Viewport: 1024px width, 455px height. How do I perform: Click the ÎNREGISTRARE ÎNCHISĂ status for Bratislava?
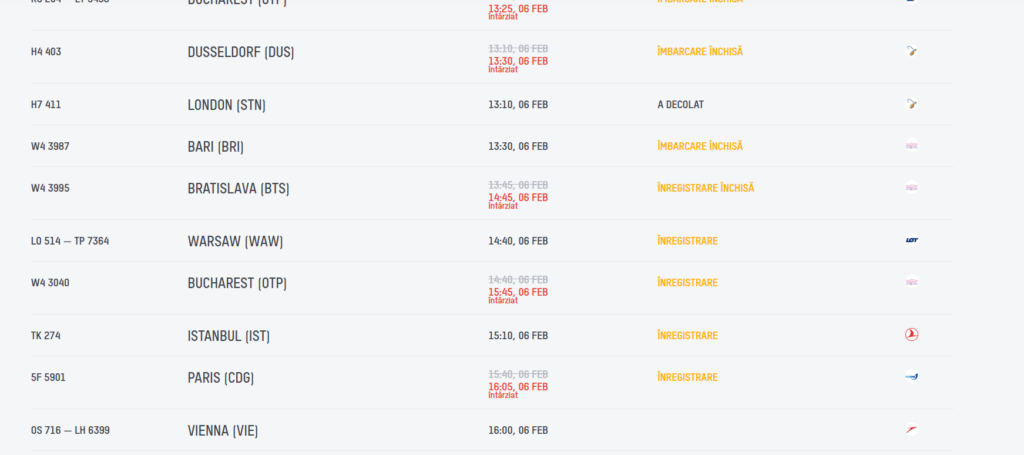(706, 188)
